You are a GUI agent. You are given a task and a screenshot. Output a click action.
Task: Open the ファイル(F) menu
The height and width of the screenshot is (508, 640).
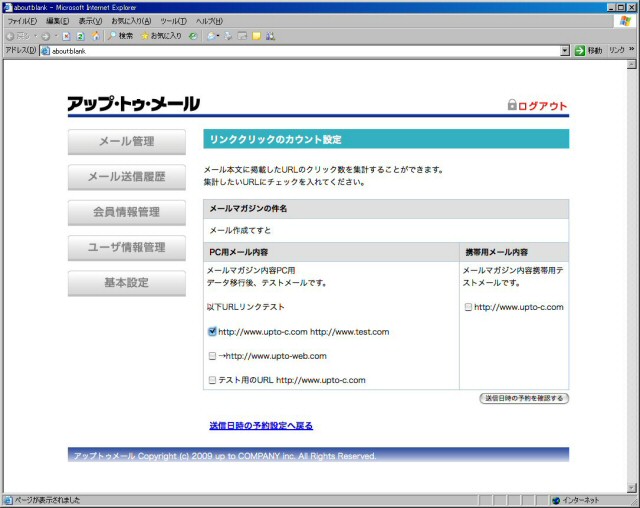pos(22,21)
